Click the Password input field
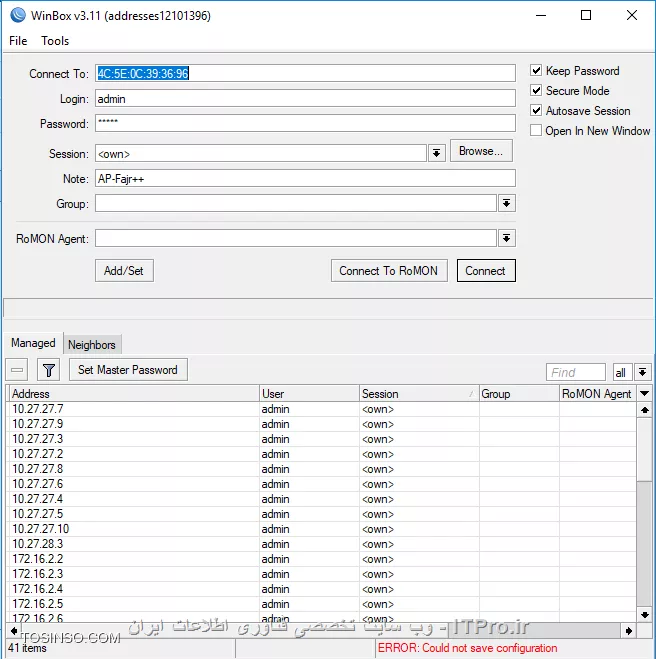The width and height of the screenshot is (656, 659). click(305, 123)
